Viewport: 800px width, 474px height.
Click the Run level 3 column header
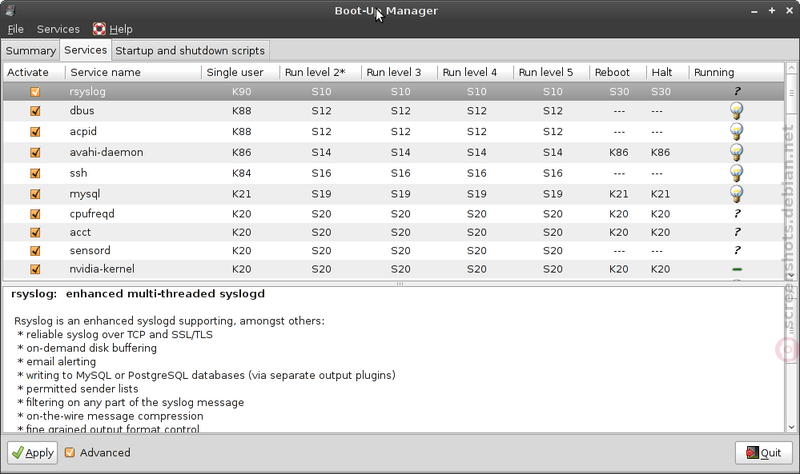(x=399, y=72)
